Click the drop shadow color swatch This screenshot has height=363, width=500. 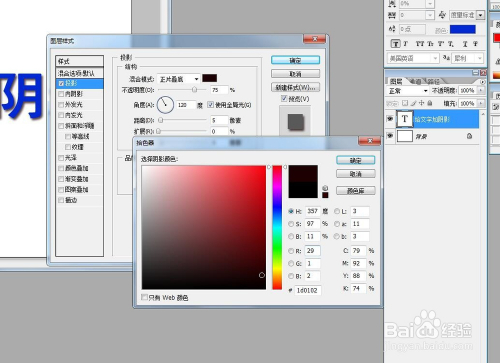(210, 78)
